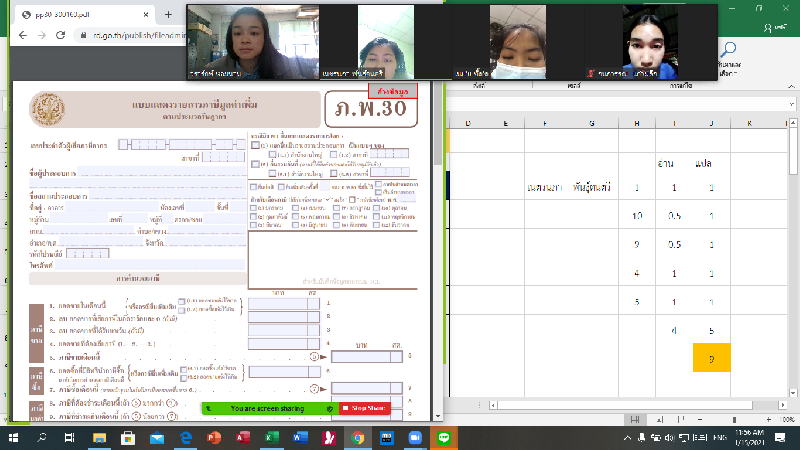Tick the first month checkbox in the tax month grid
Viewport: 800px width, 450px height.
[255, 209]
